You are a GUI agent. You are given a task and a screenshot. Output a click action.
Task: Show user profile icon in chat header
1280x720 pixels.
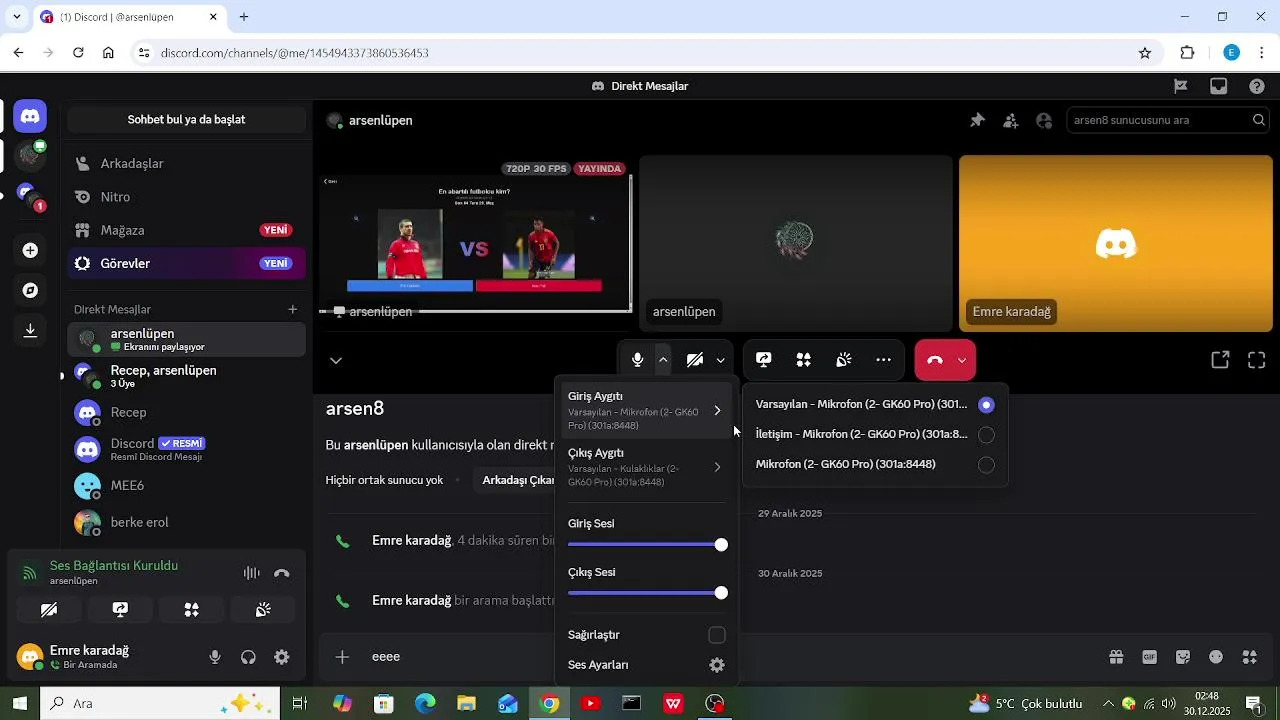tap(1044, 120)
